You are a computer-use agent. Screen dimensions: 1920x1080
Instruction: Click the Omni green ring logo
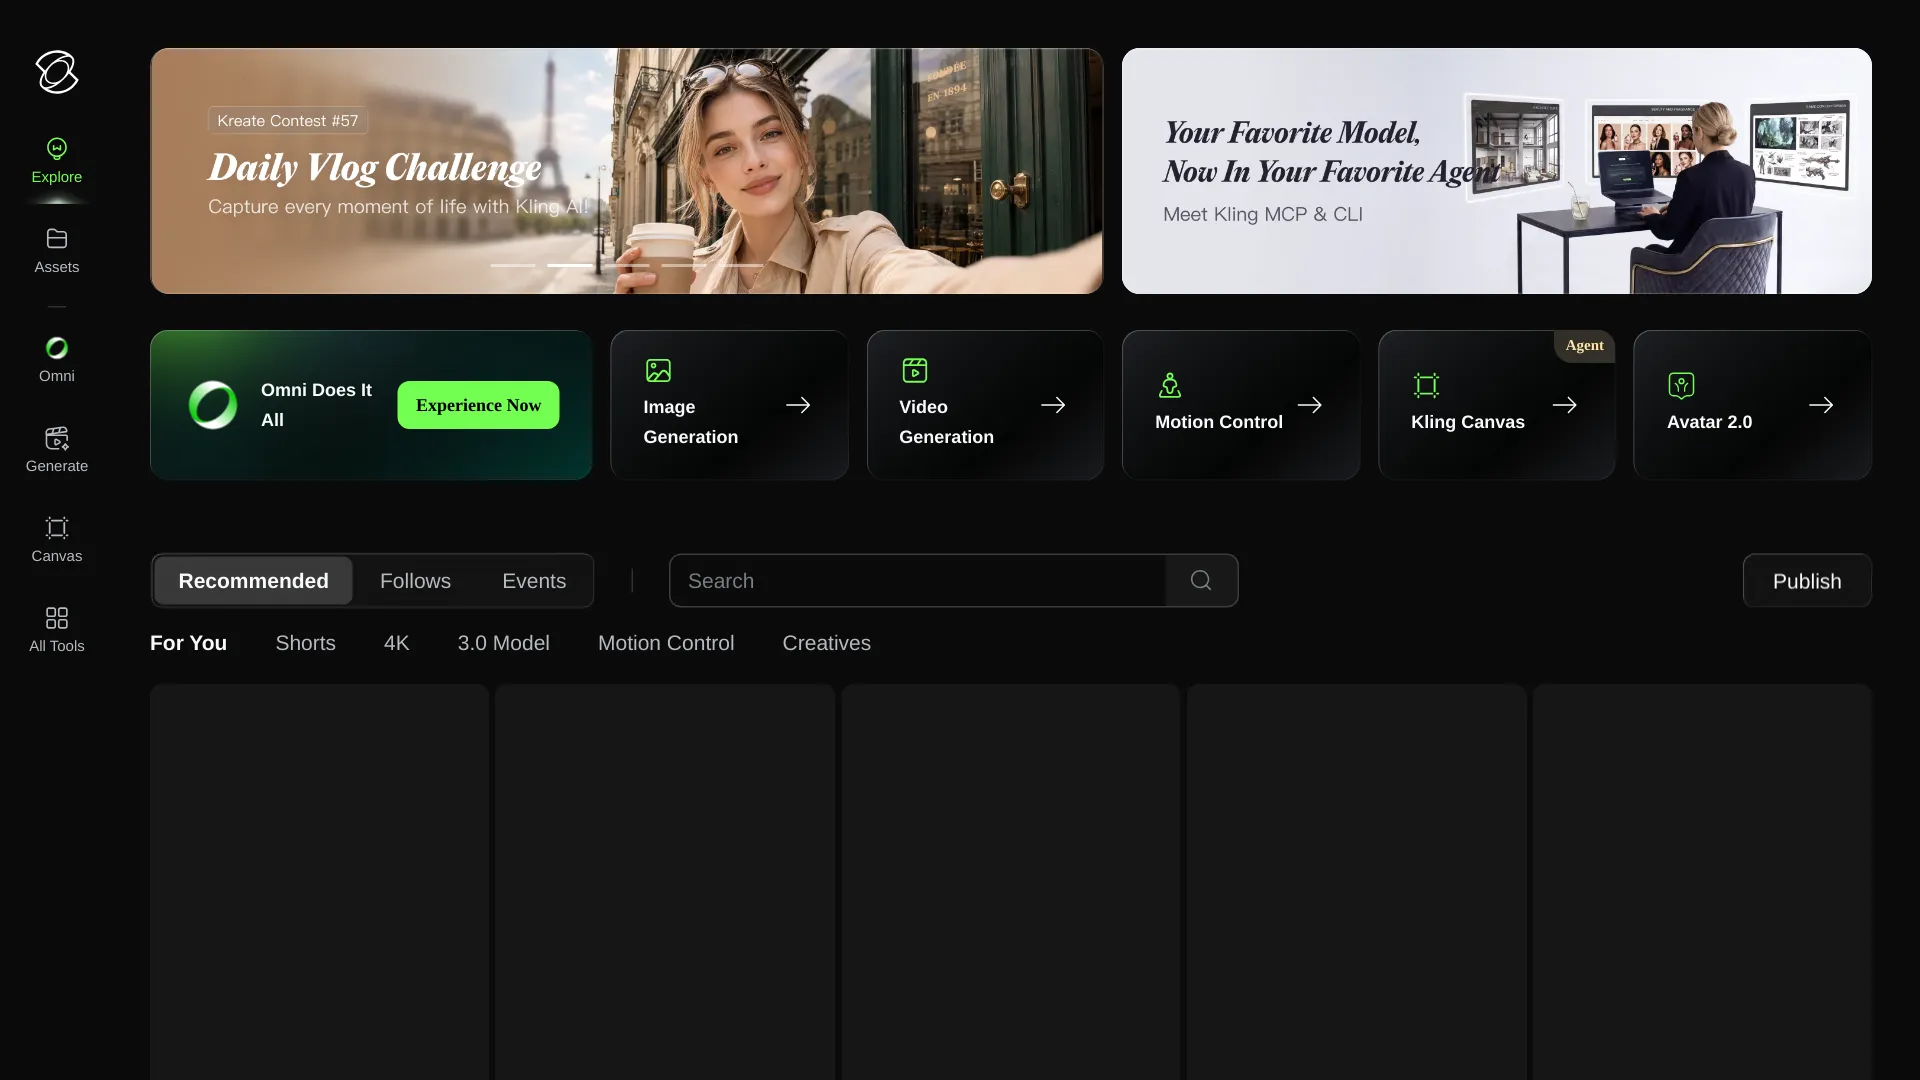point(213,405)
